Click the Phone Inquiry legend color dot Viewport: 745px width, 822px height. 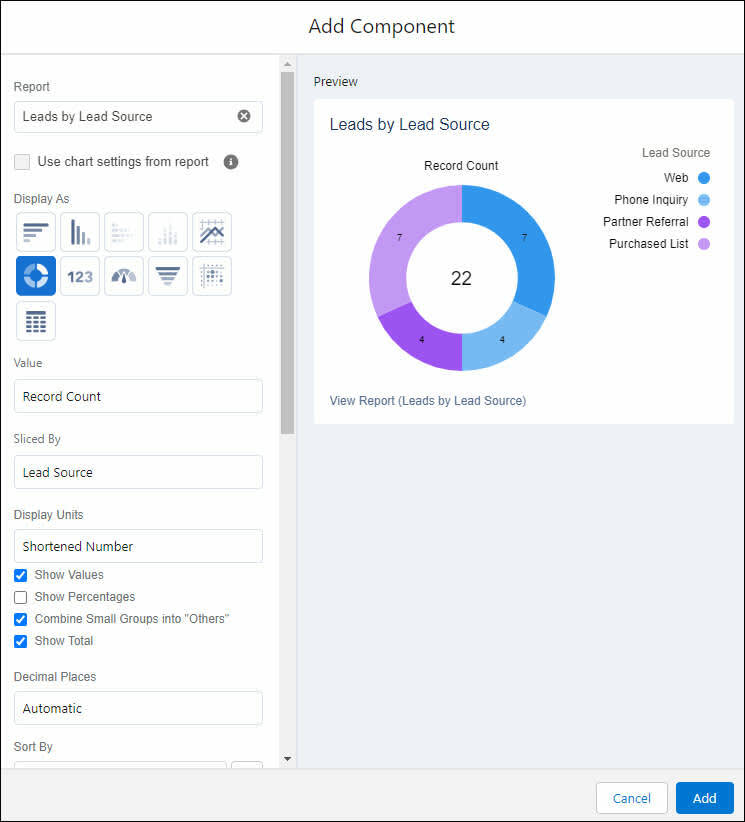point(704,200)
